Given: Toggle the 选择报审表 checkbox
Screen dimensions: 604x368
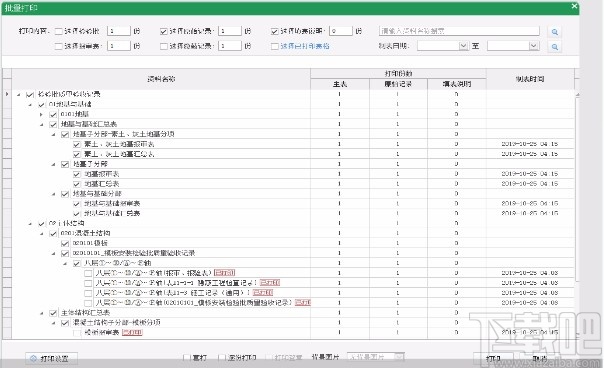Looking at the screenshot, I should (x=59, y=46).
